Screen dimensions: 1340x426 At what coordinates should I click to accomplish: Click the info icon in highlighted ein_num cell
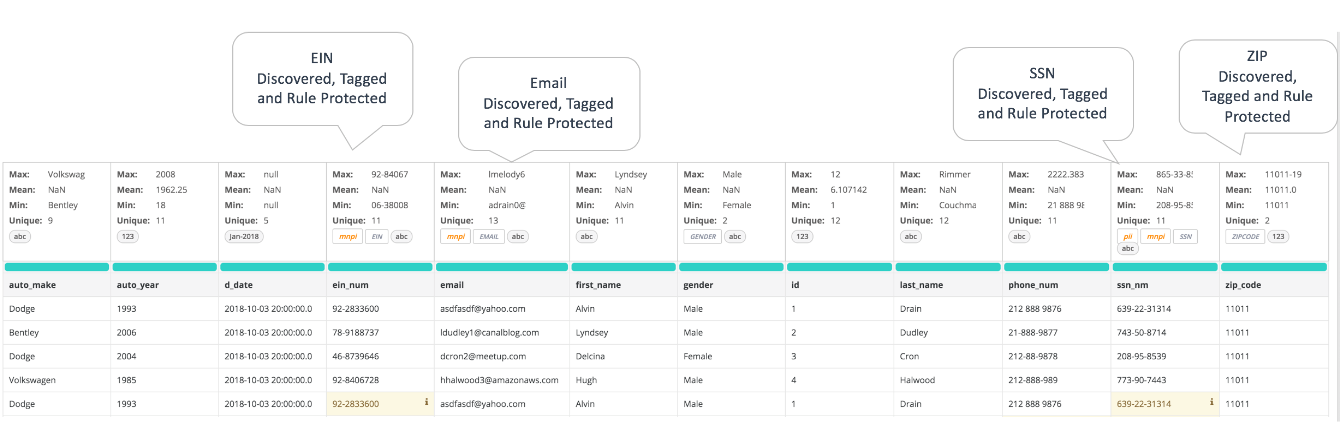pos(426,403)
